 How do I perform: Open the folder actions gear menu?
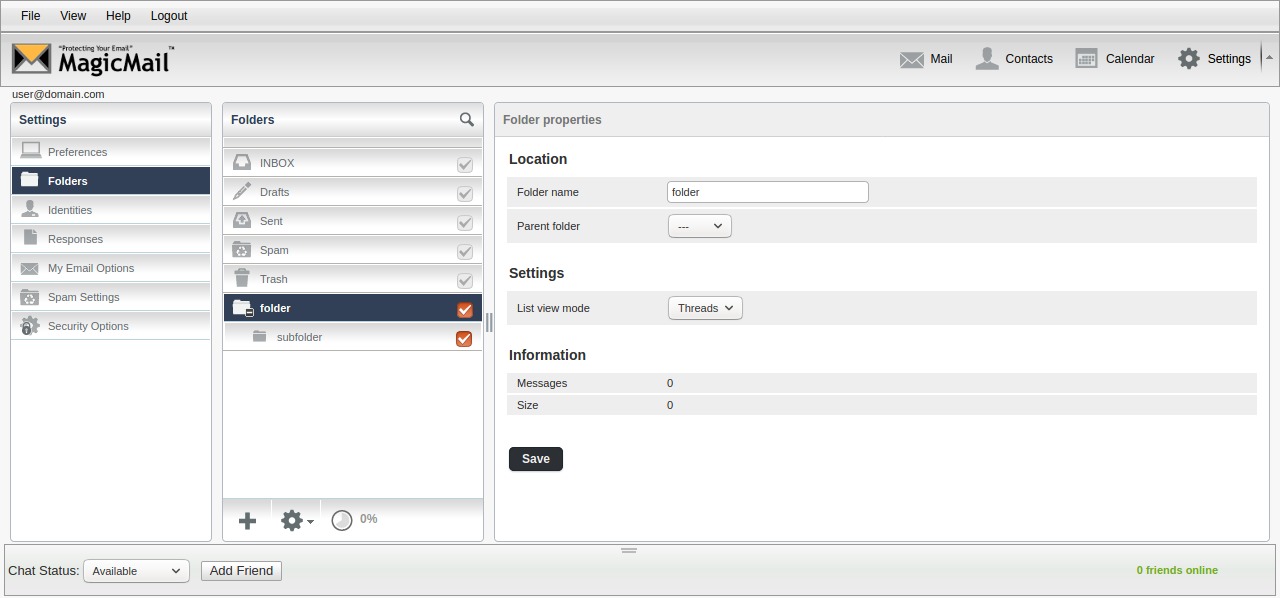click(295, 520)
